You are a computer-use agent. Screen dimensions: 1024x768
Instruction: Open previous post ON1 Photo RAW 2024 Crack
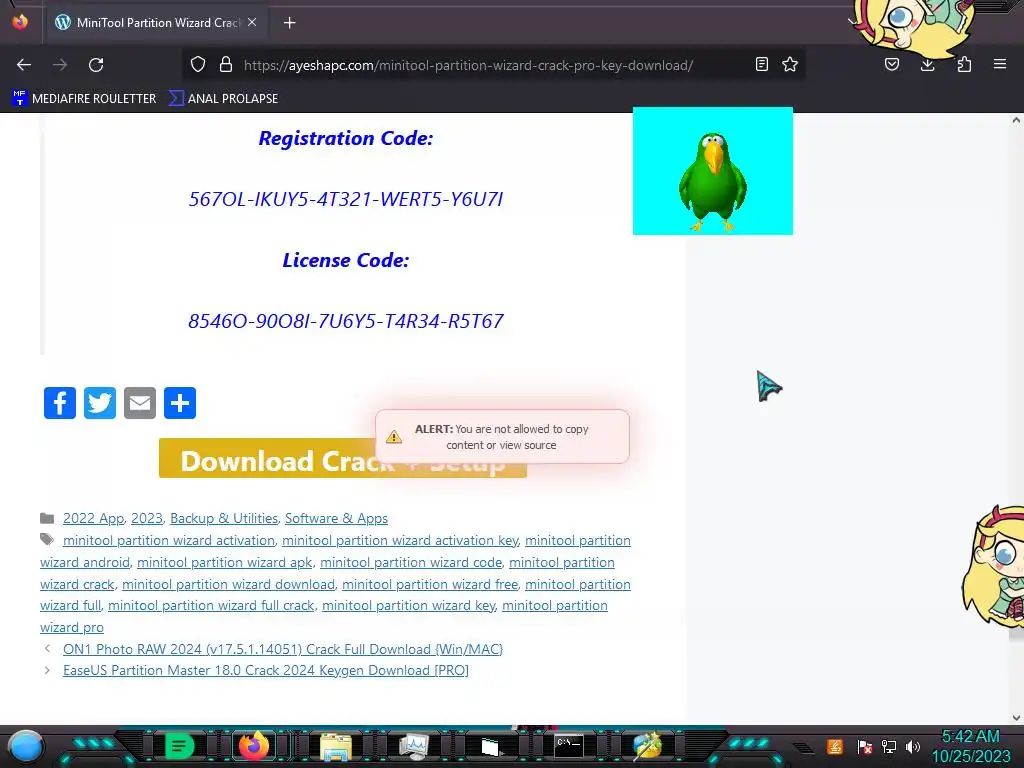click(283, 649)
